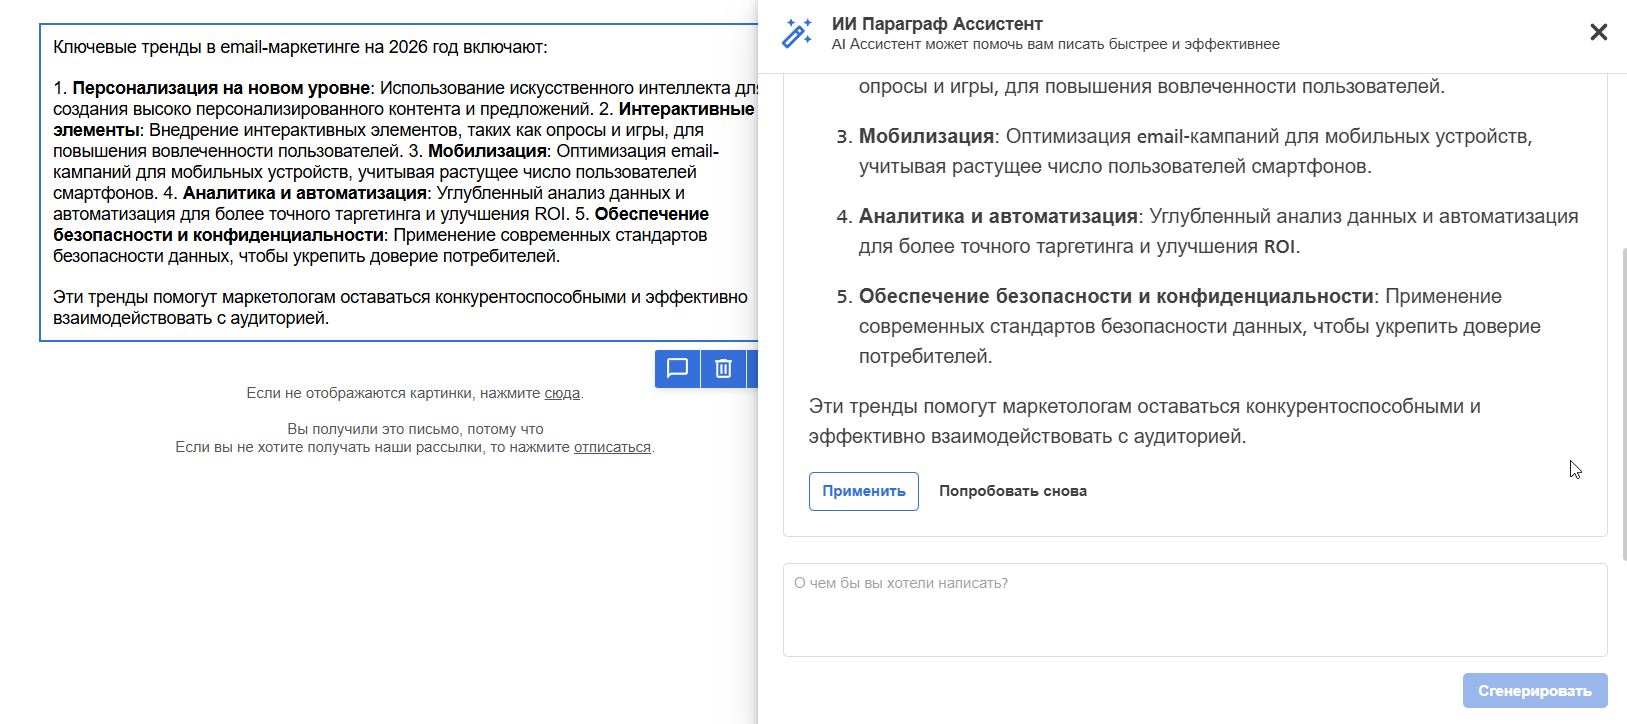The height and width of the screenshot is (724, 1627).
Task: Click bold 'Мобилизация' heading in assistant result
Action: 926,136
